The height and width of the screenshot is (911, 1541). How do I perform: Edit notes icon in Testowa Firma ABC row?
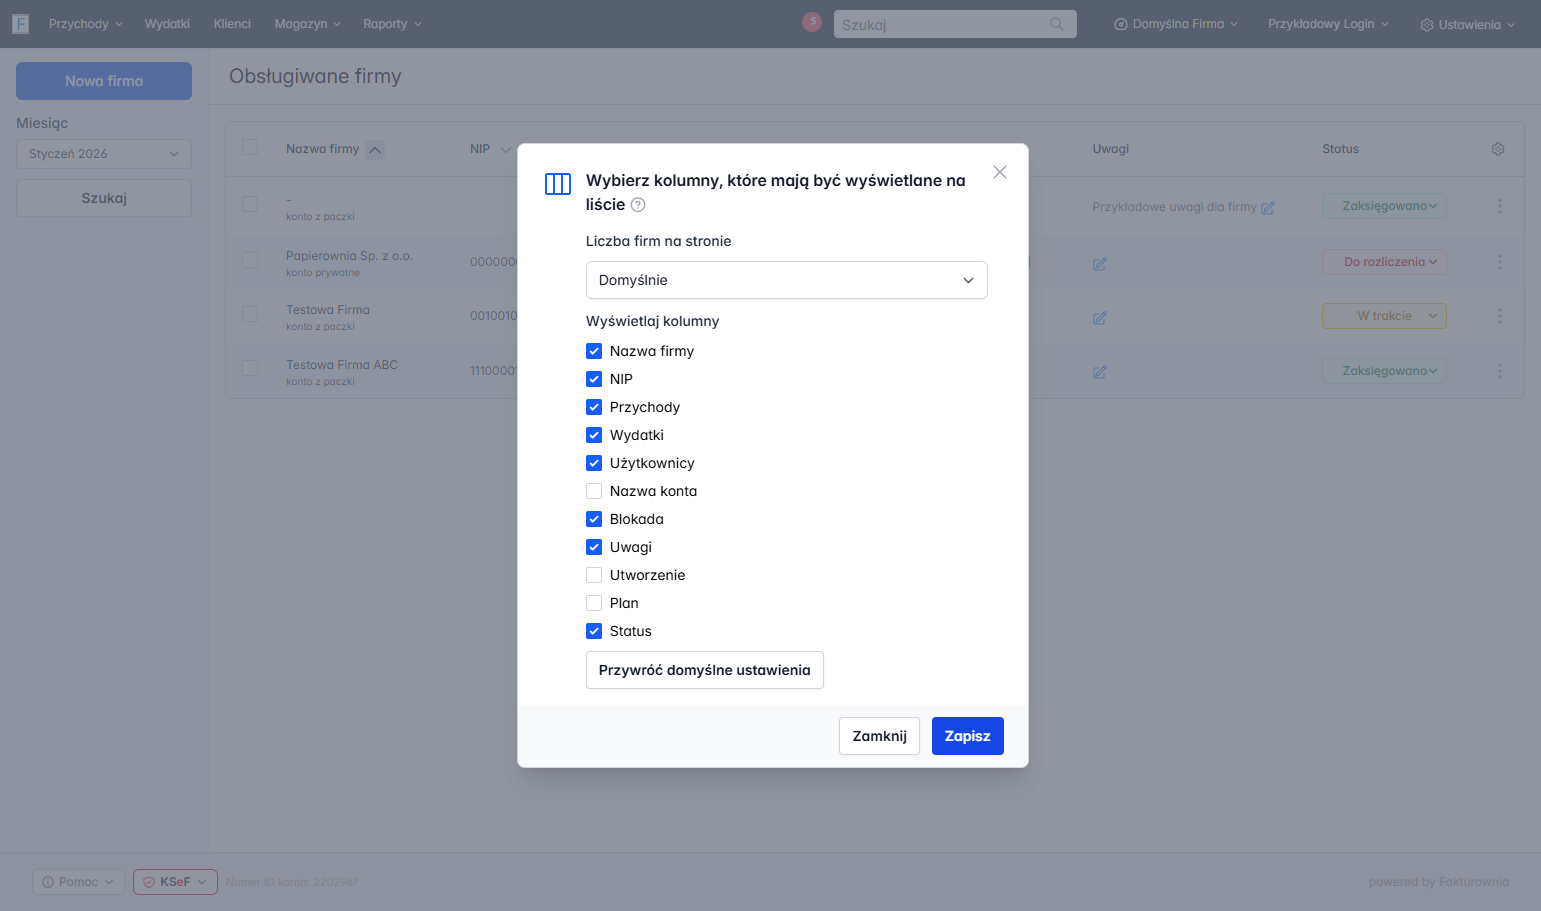click(x=1100, y=372)
